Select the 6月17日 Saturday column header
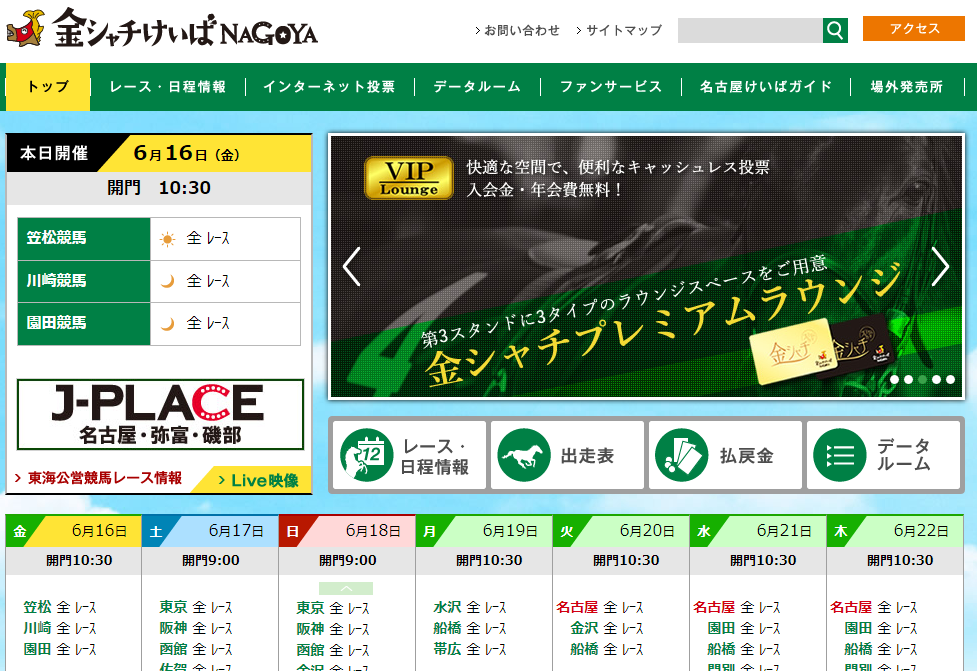This screenshot has width=977, height=671. (211, 531)
